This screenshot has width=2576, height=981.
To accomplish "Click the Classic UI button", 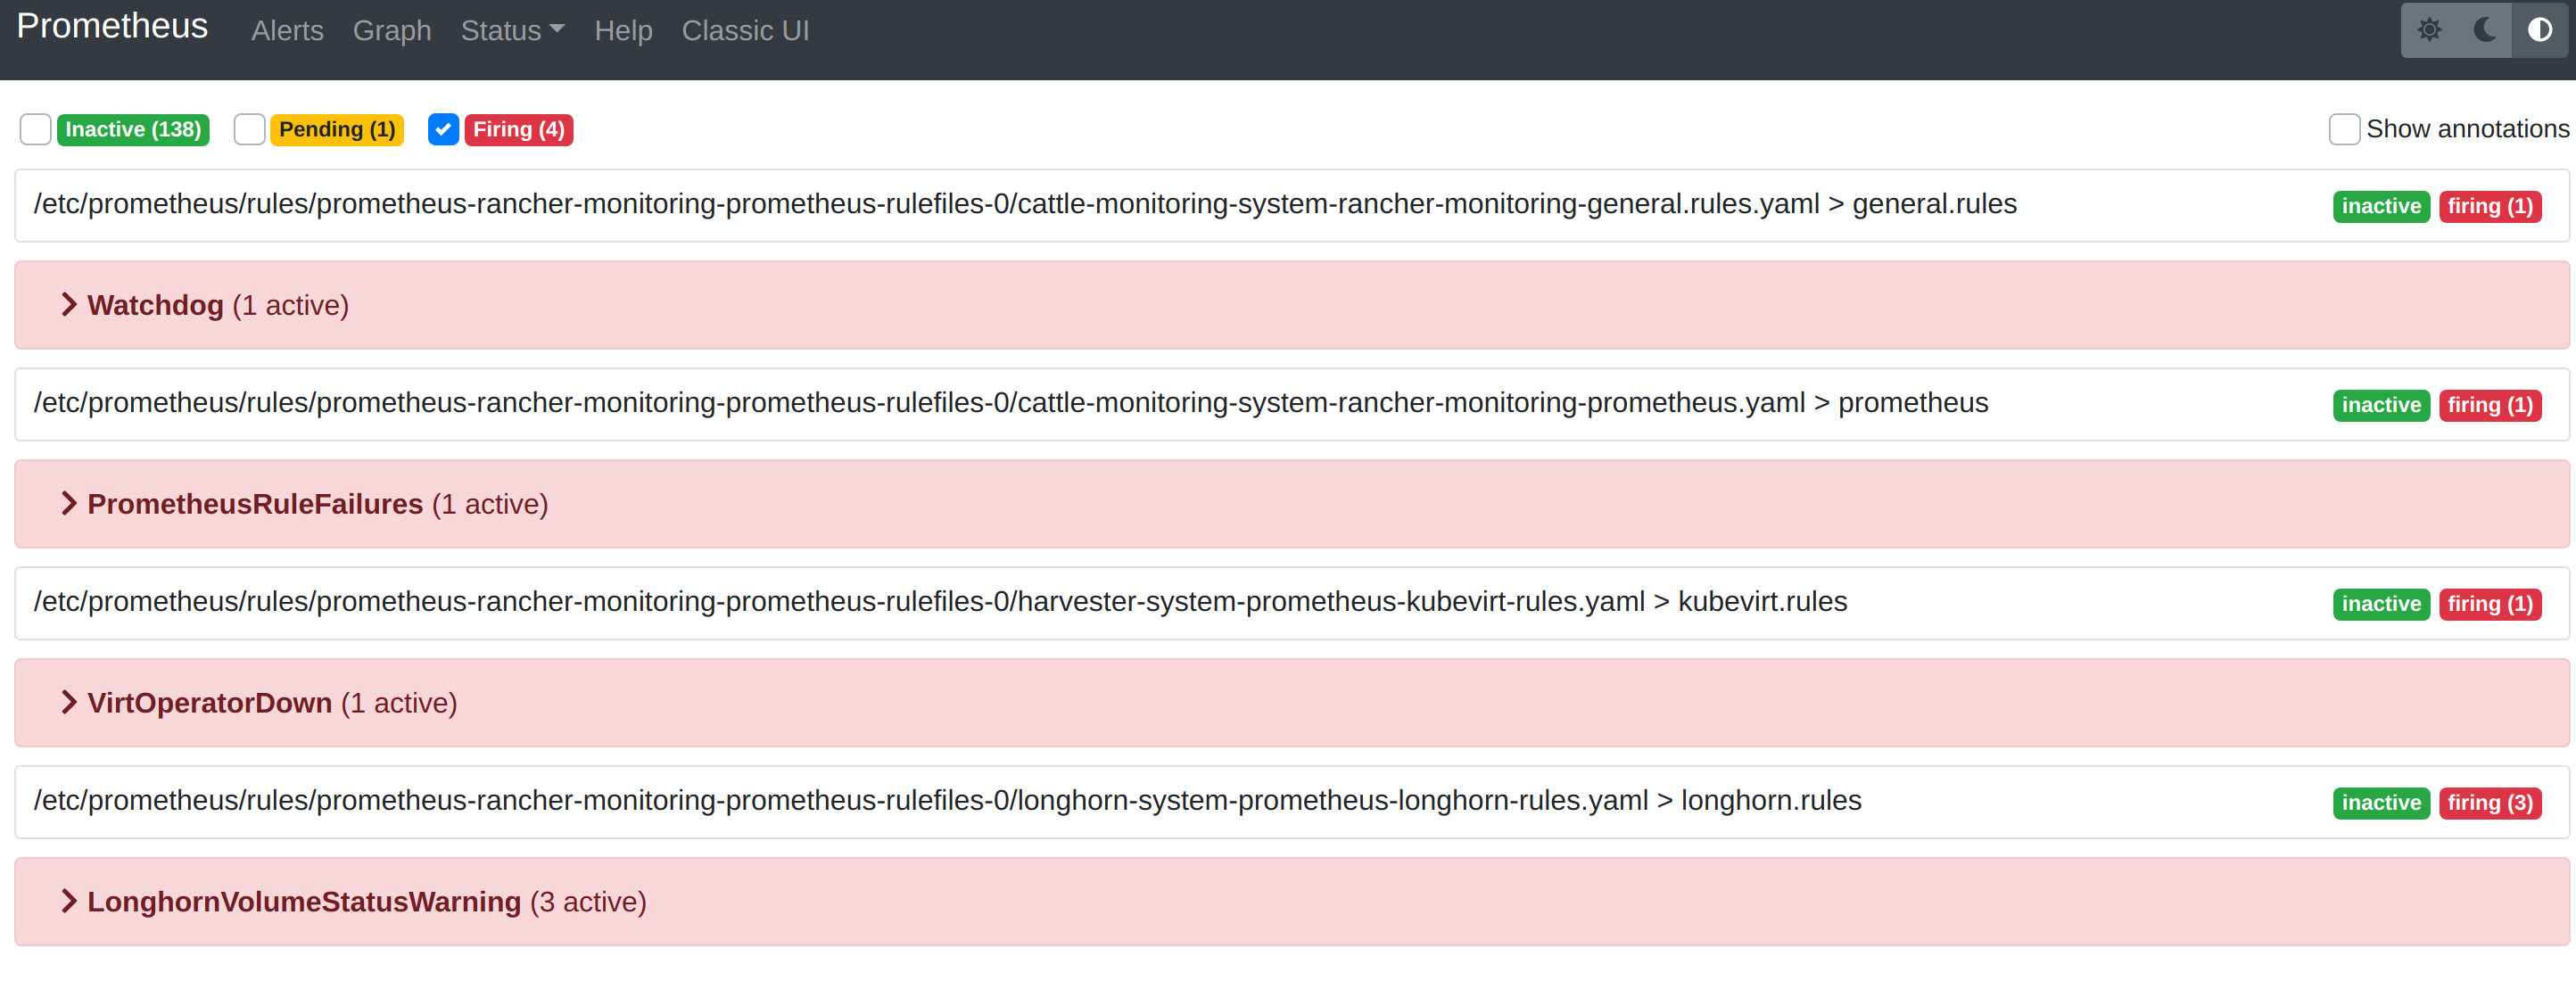I will click(x=749, y=29).
